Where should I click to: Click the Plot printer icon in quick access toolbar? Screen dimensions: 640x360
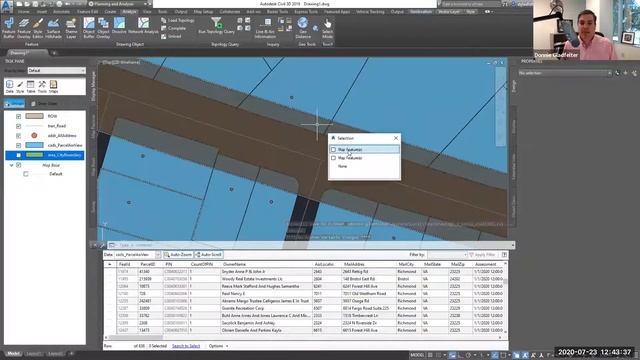(x=59, y=4)
